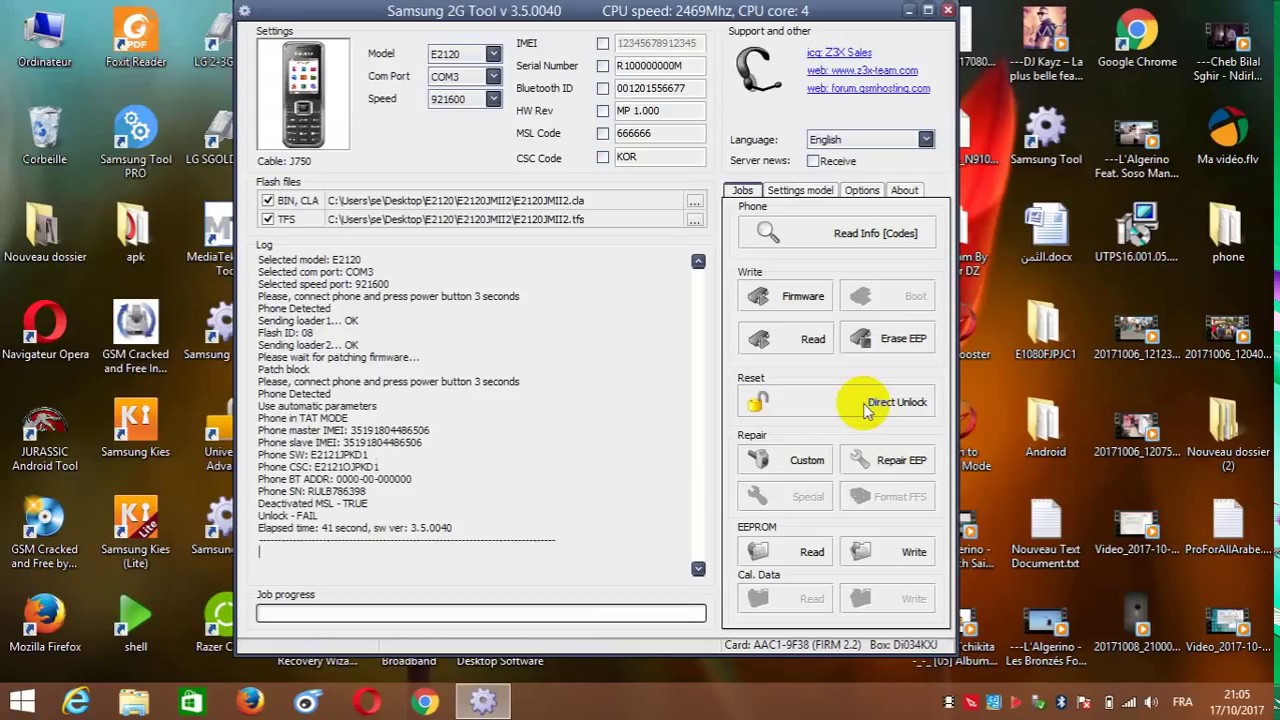1280x720 pixels.
Task: Open the Google Chrome desktop icon
Action: tap(1137, 40)
